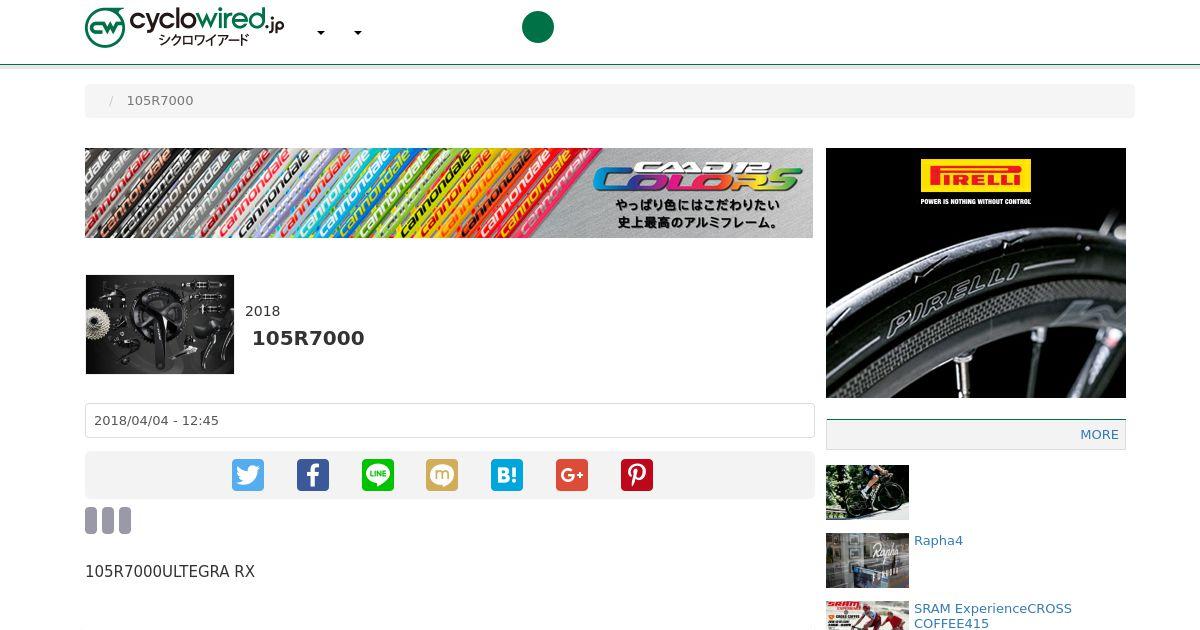Open SRAM Experience CROSS COFFEE415 link
The image size is (1200, 630).
coord(993,616)
